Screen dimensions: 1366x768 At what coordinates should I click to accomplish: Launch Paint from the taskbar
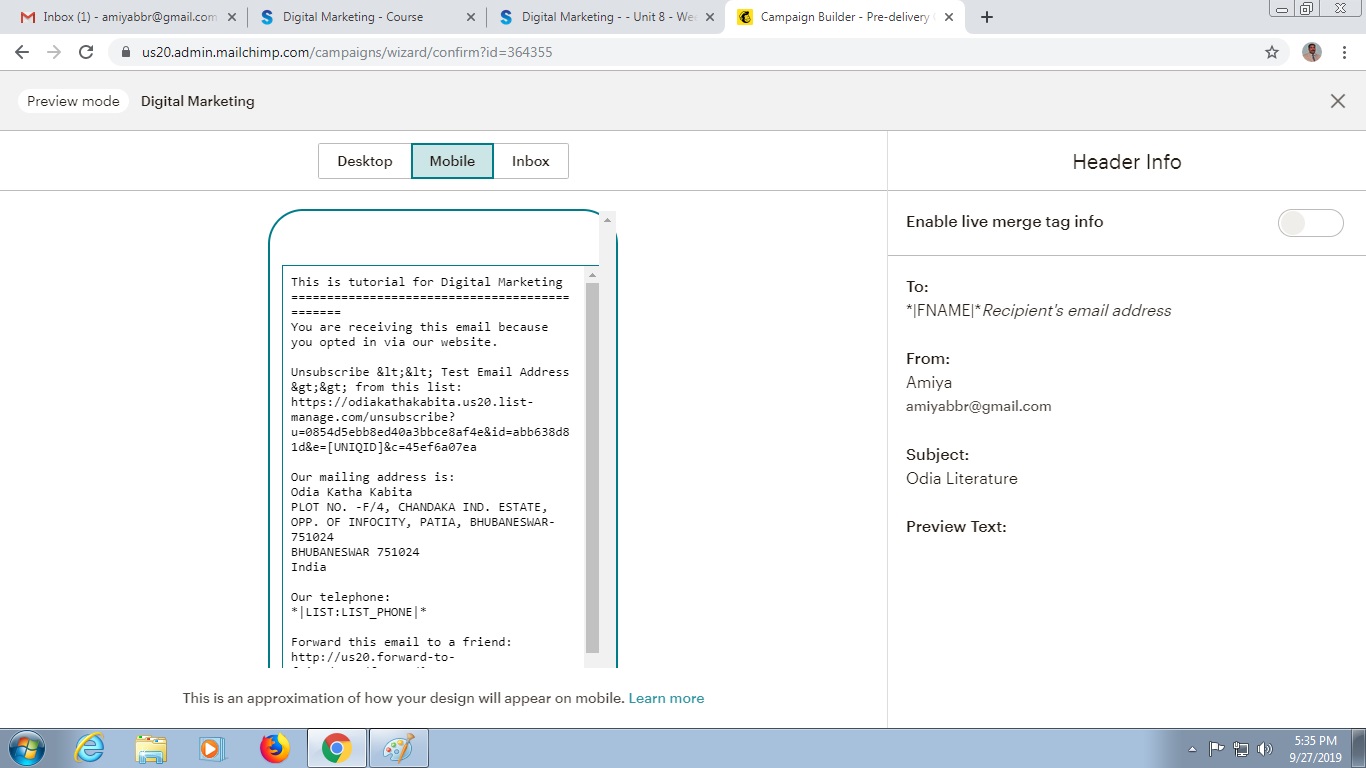click(x=398, y=748)
